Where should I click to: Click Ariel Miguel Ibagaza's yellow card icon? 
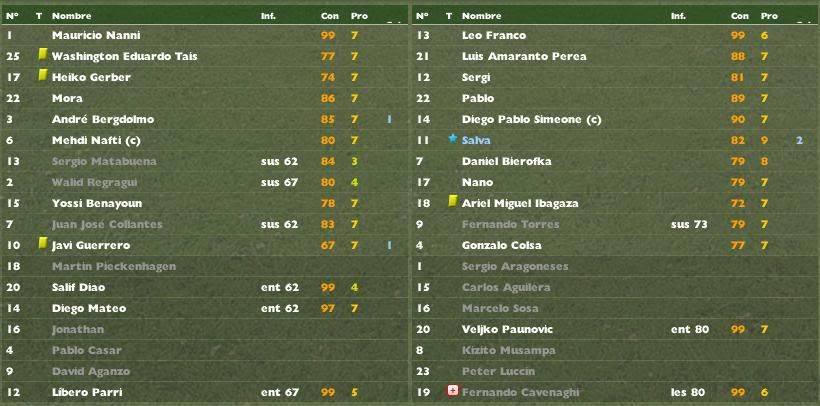click(453, 202)
